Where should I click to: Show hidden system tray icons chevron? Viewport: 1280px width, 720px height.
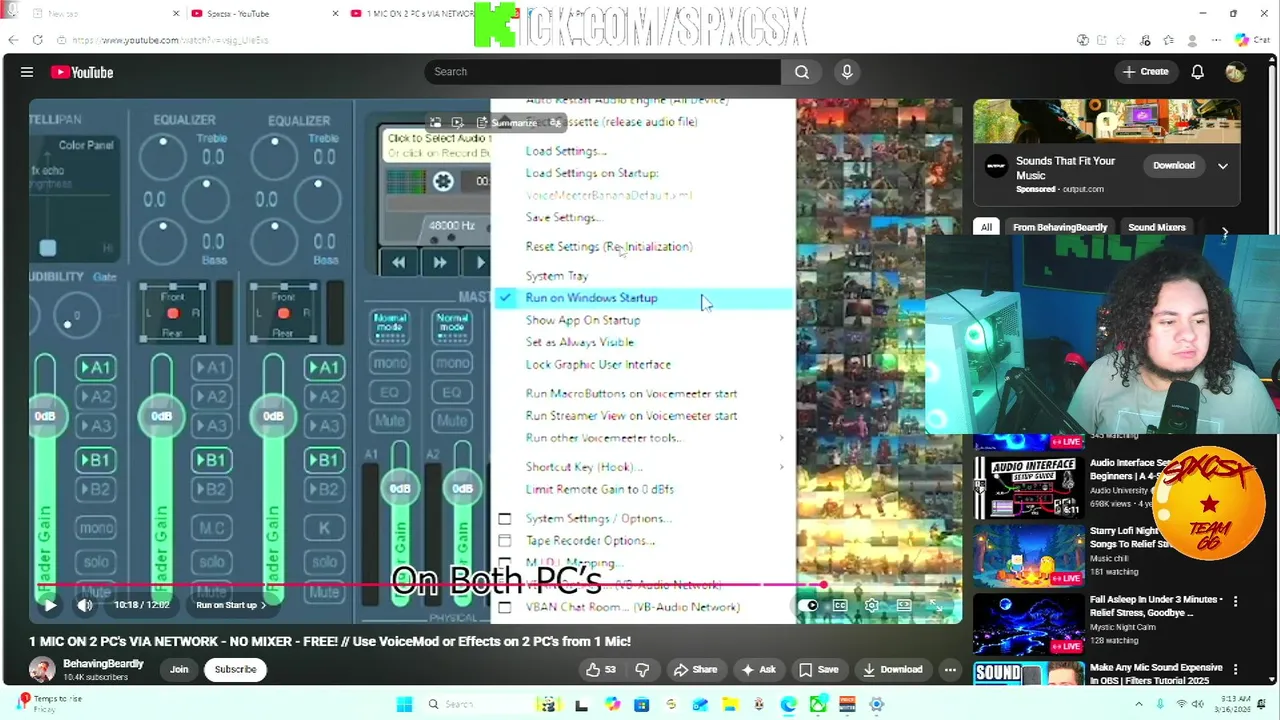[x=1138, y=704]
